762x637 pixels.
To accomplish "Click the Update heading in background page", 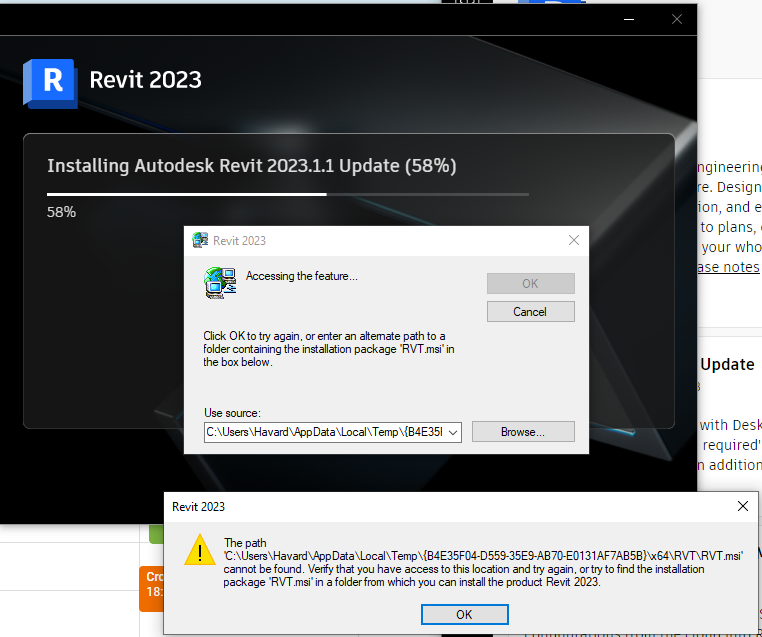I will pos(727,364).
